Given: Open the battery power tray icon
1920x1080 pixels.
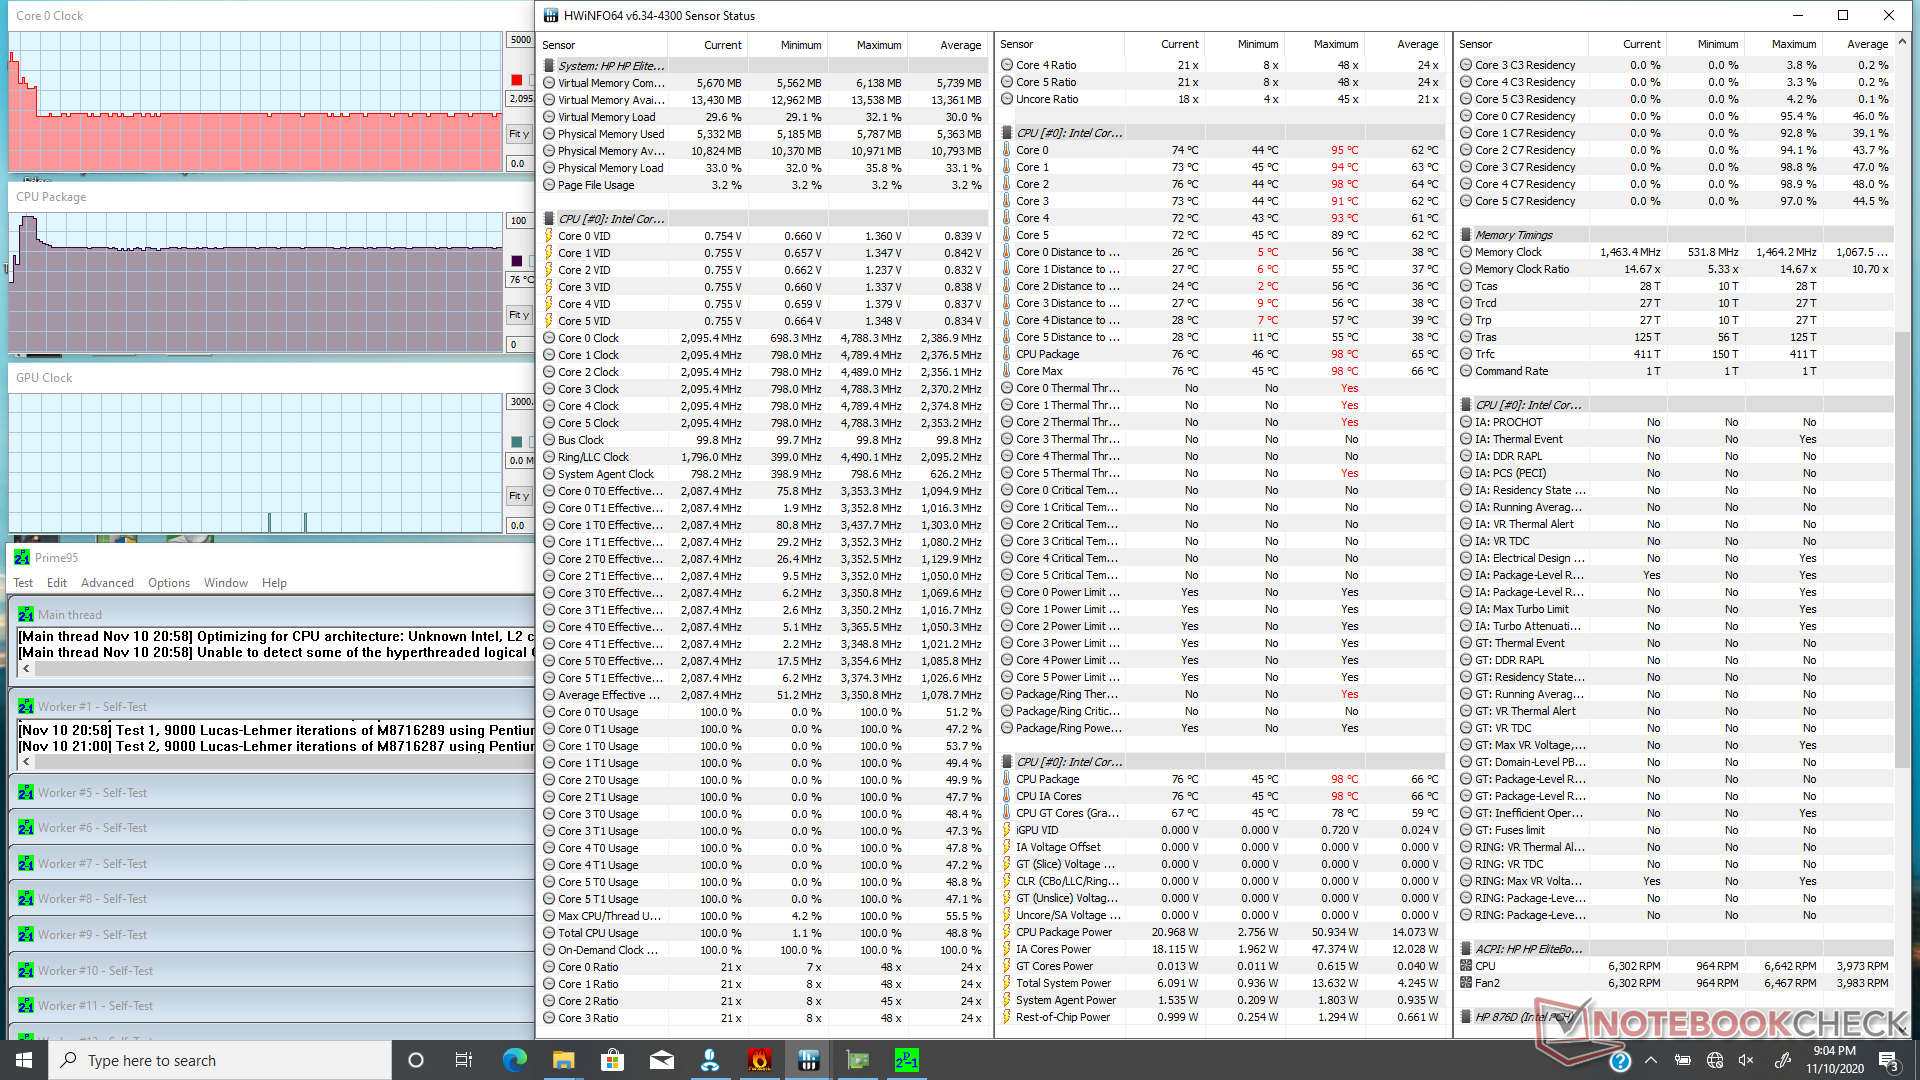Looking at the screenshot, I should point(1683,1061).
